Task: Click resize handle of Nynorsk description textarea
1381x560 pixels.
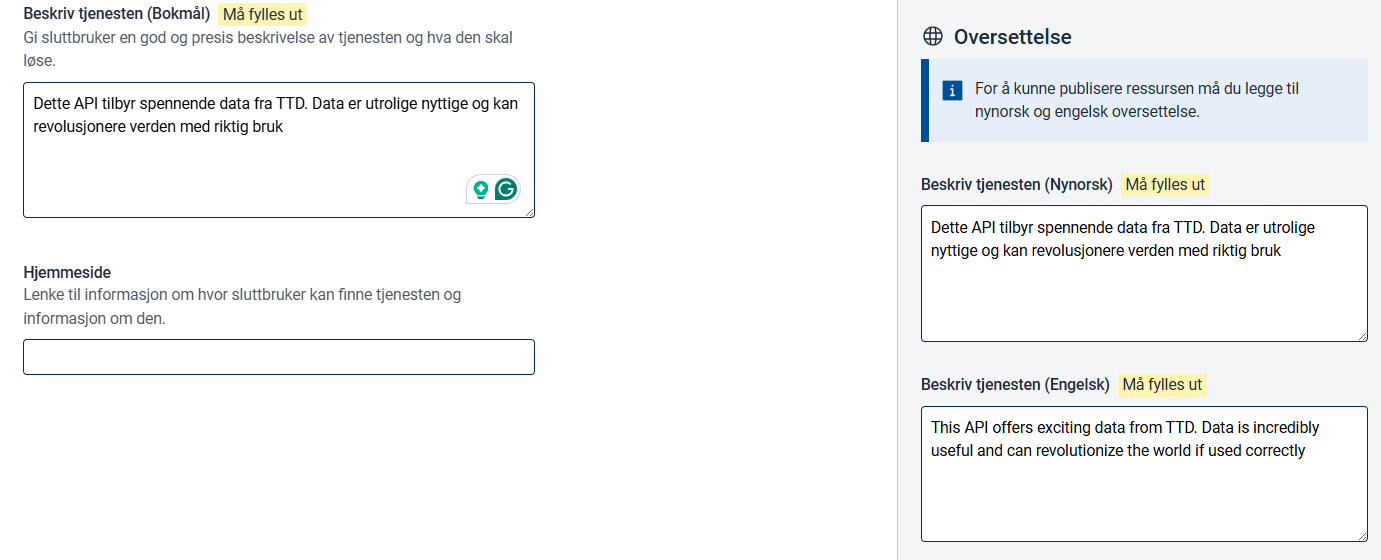Action: click(1362, 336)
